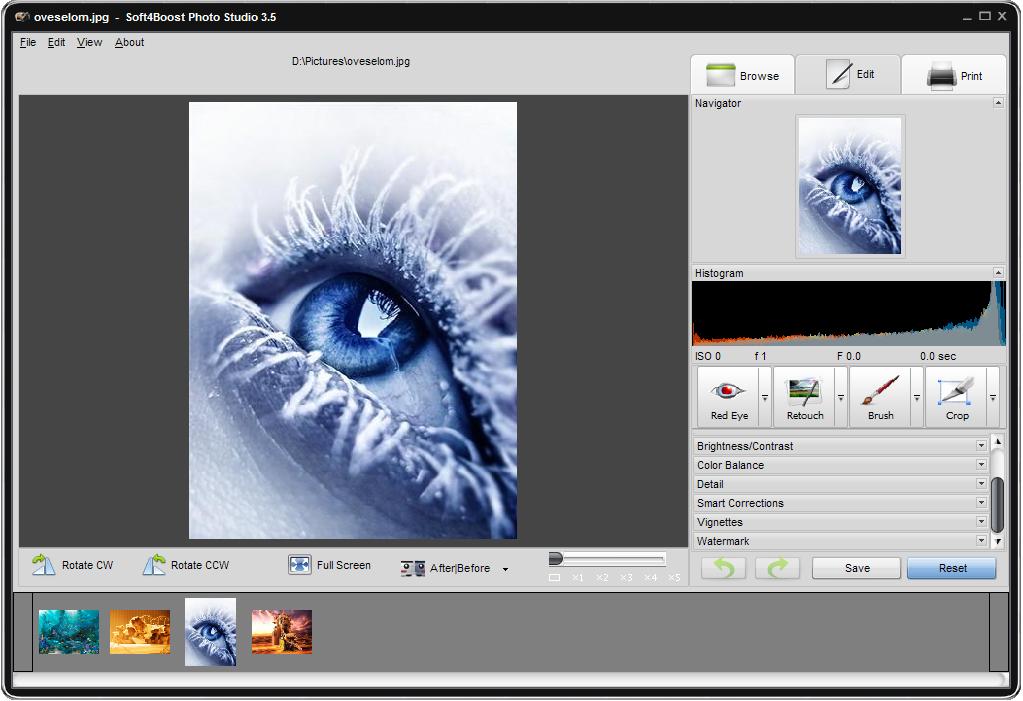Open the File menu
1023x701 pixels.
coord(27,42)
